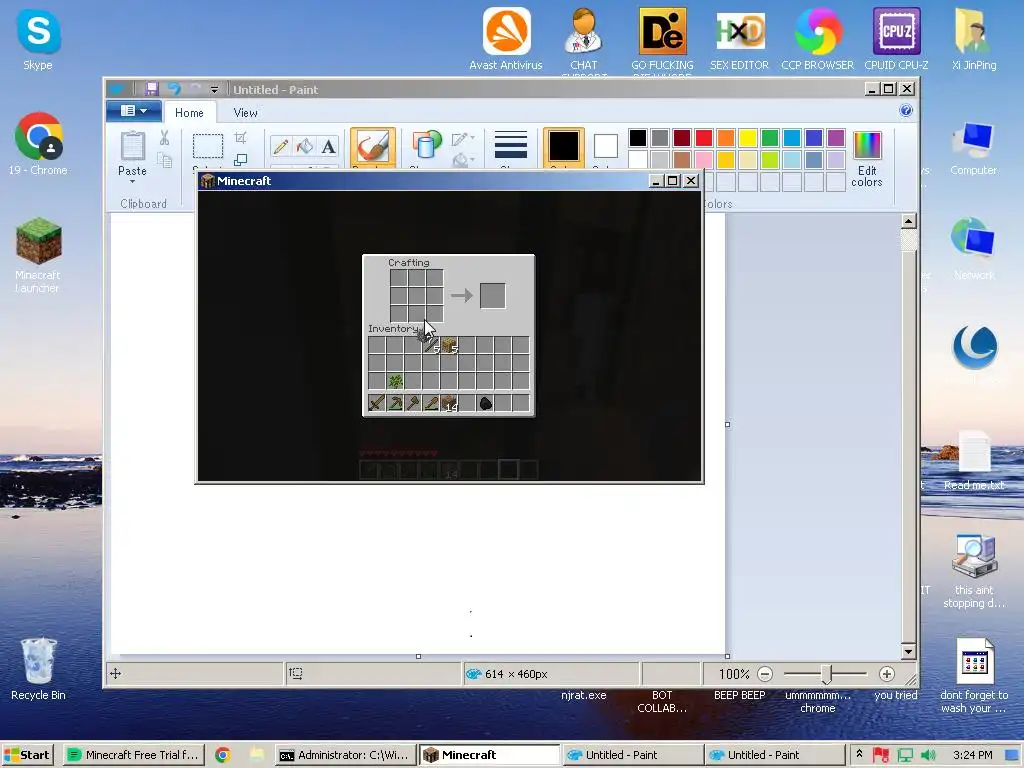The width and height of the screenshot is (1024, 768).
Task: Open Edit colors dialog
Action: [867, 159]
